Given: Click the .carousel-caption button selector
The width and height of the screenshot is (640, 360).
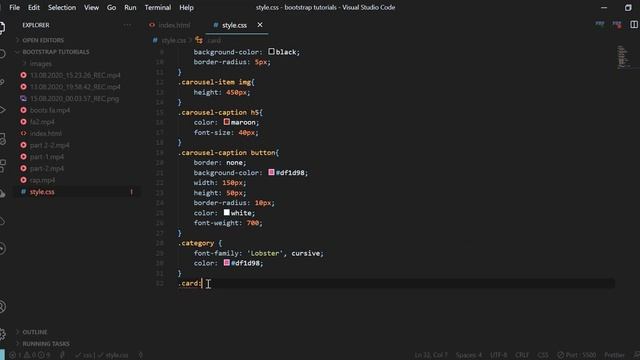Looking at the screenshot, I should coord(227,153).
